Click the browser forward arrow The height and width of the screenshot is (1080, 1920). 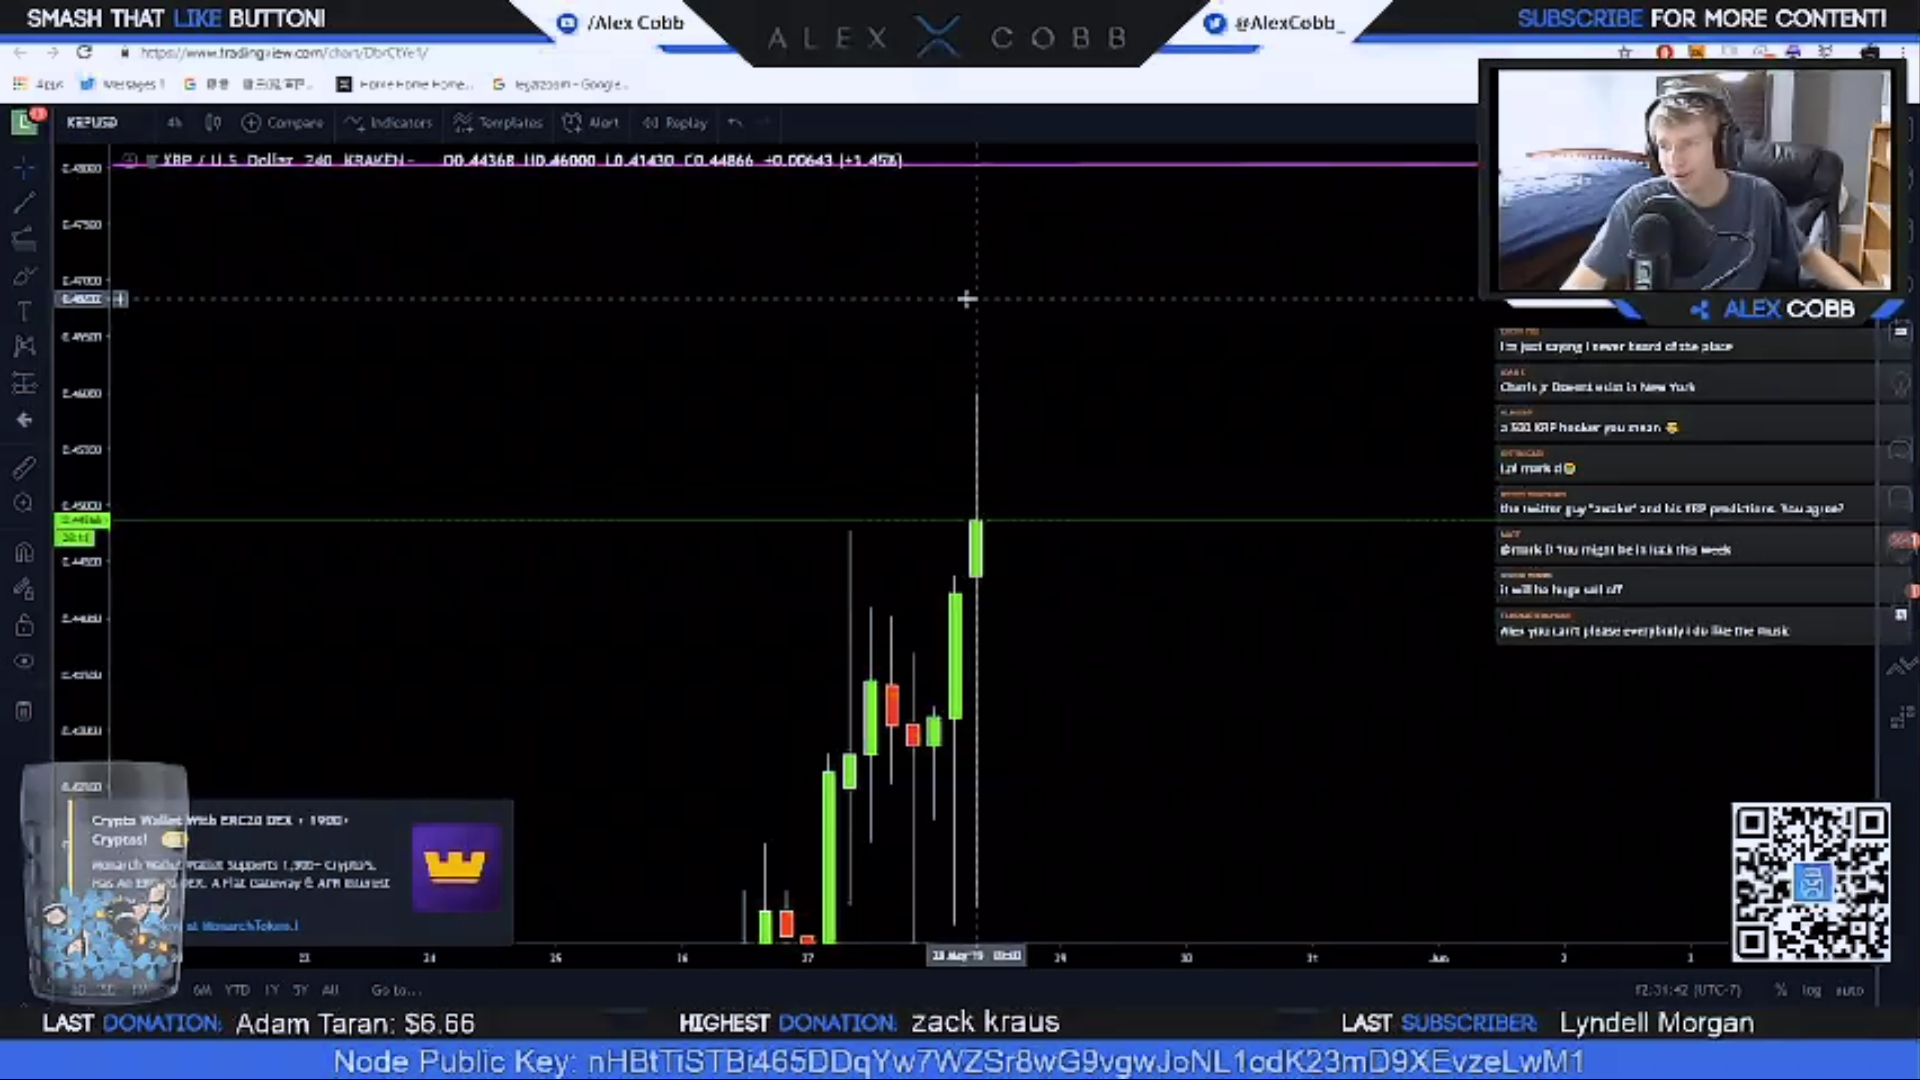[53, 52]
